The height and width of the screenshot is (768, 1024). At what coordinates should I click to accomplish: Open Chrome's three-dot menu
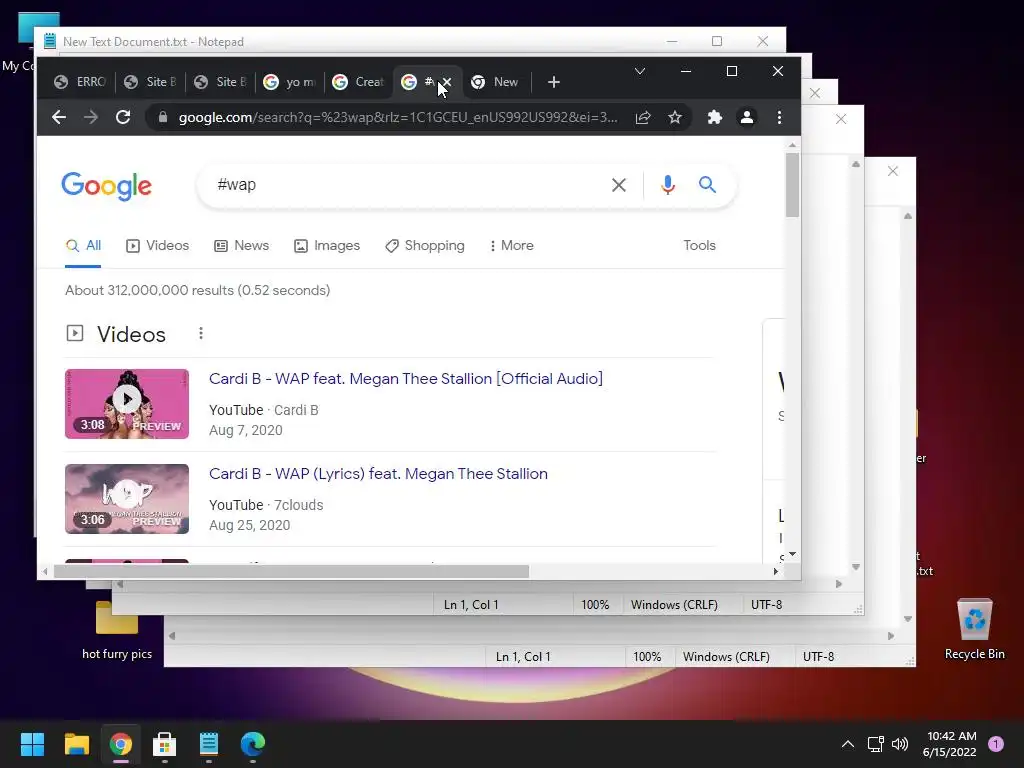click(x=779, y=118)
